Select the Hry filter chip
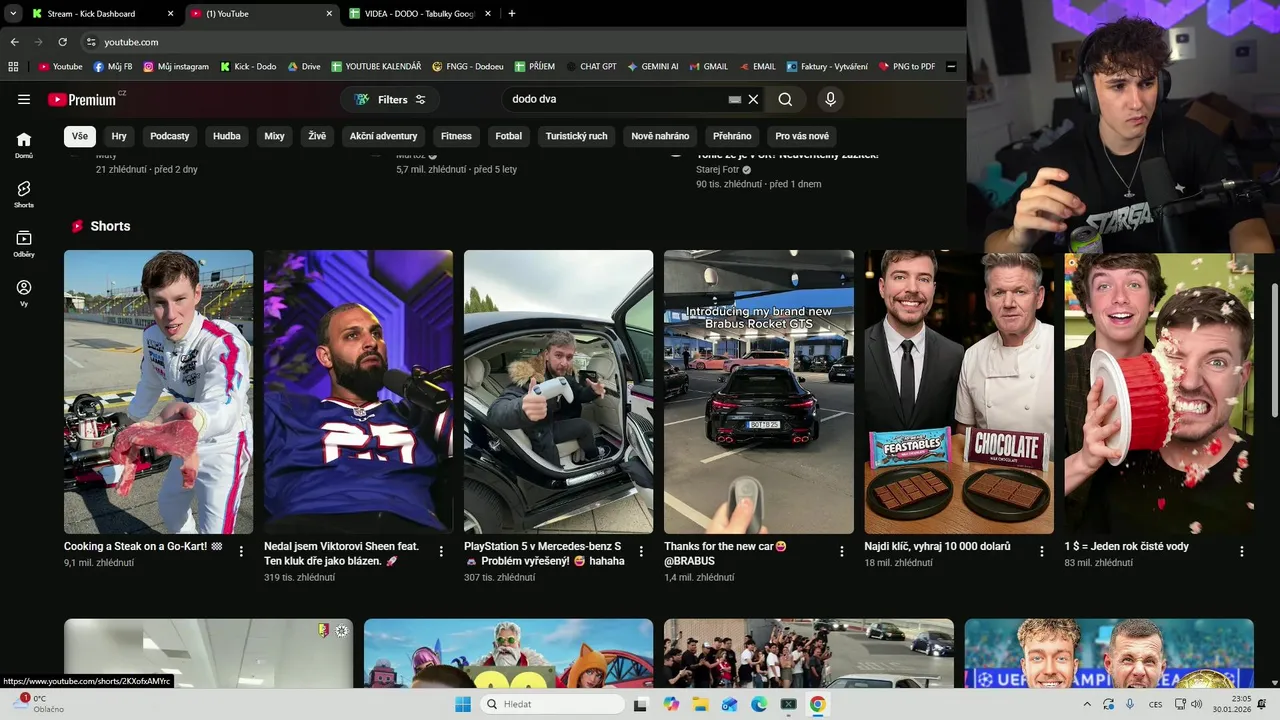 (119, 136)
